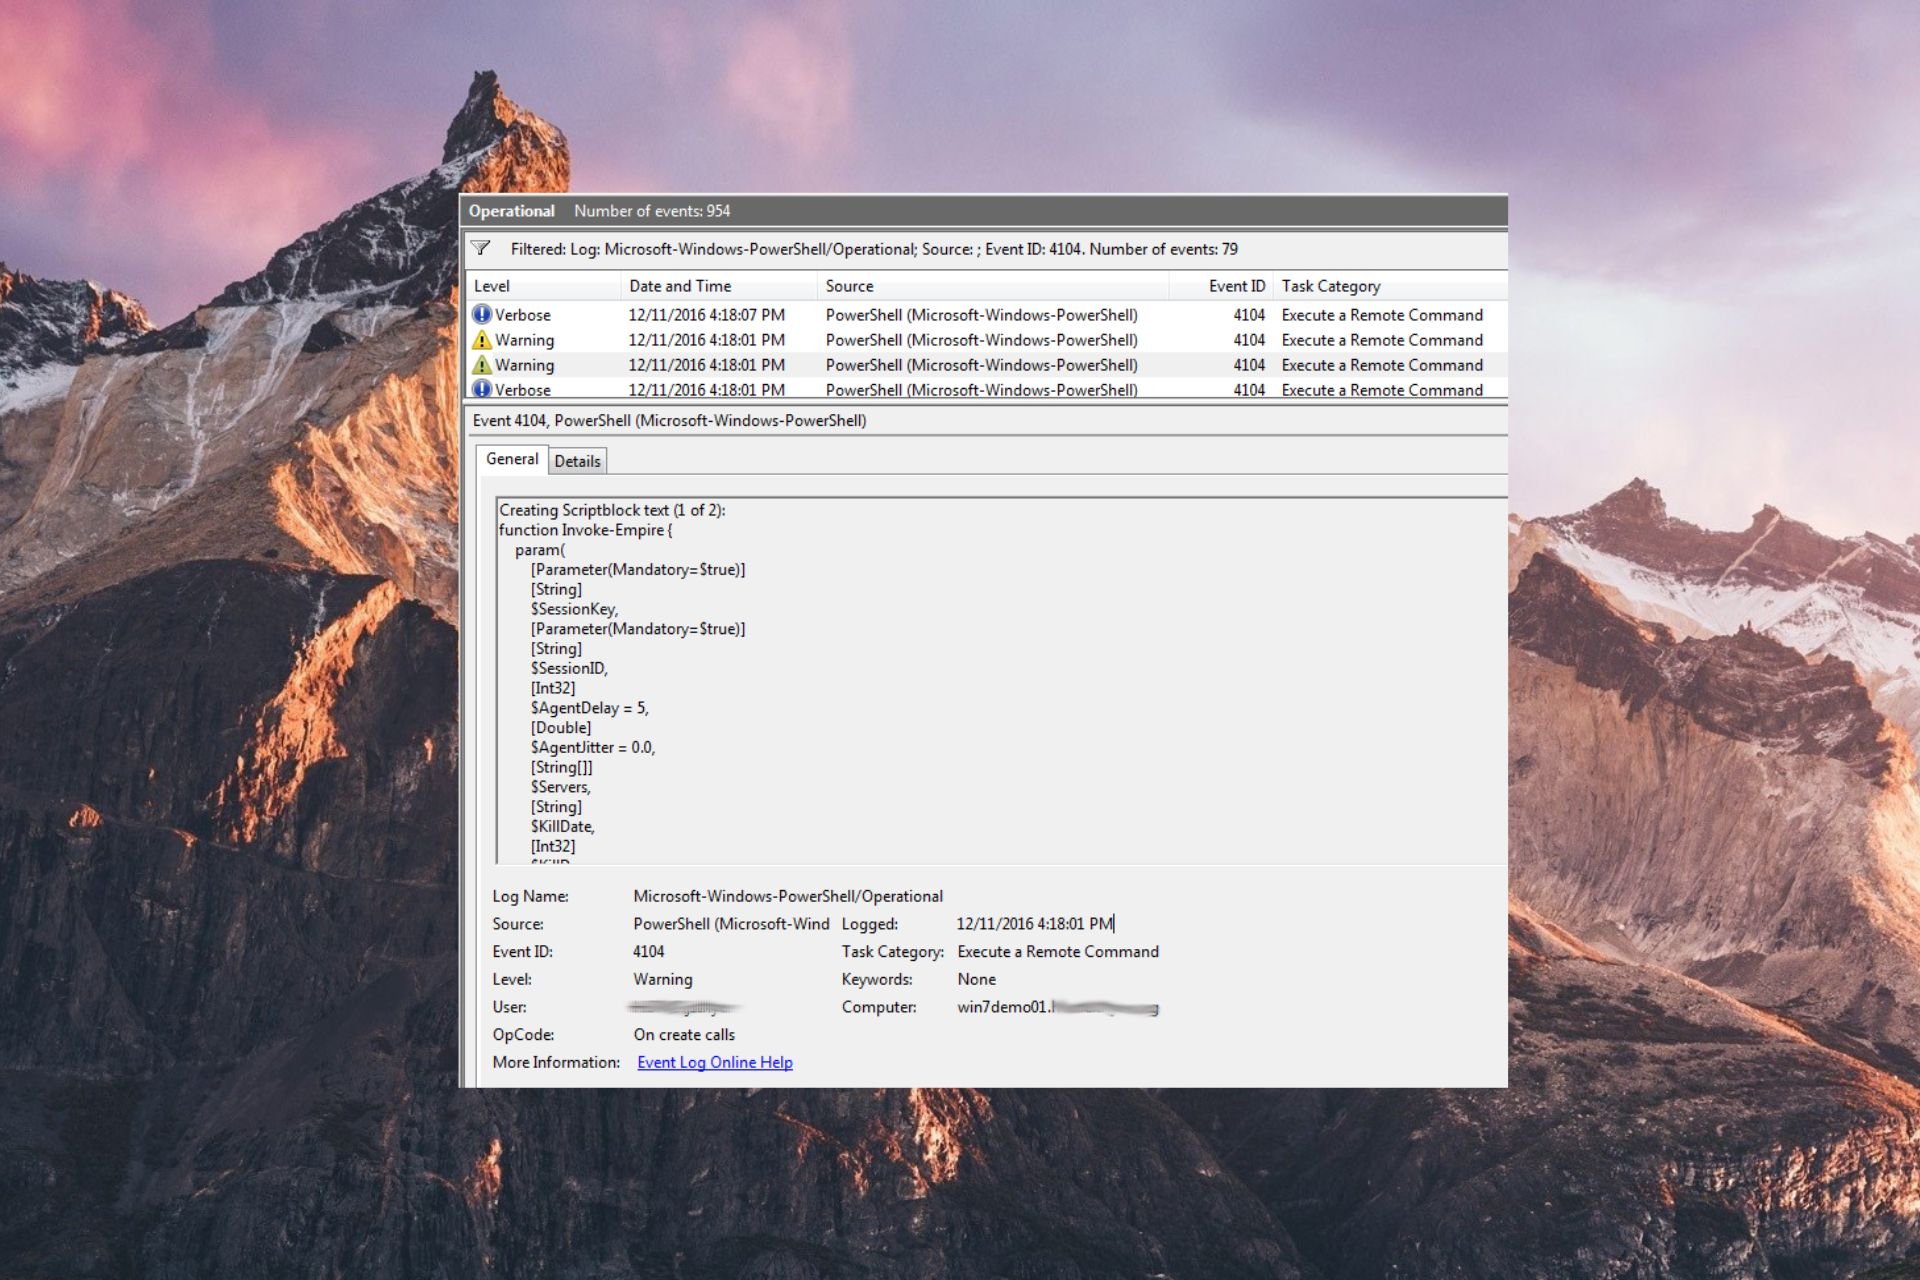Image resolution: width=1920 pixels, height=1280 pixels.
Task: Click the Computer name win7demo01 field
Action: 1057,1007
